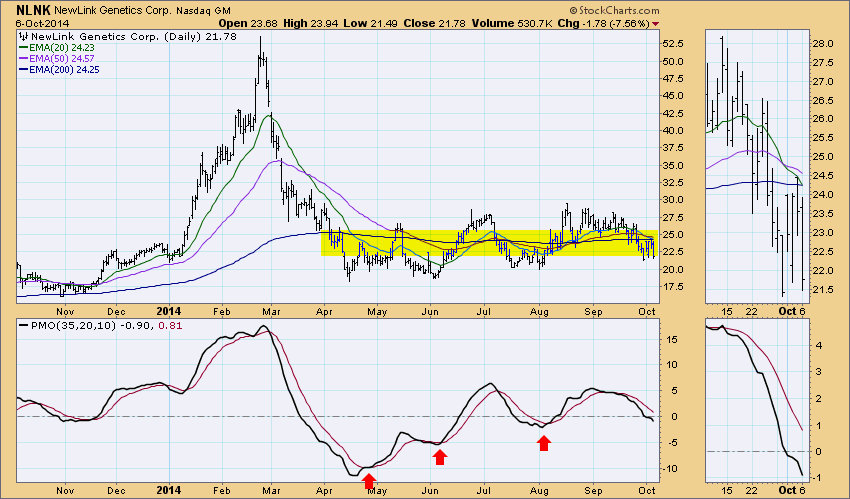Click the green EMA(20) legend line swatch
The width and height of the screenshot is (850, 499).
pyautogui.click(x=23, y=48)
